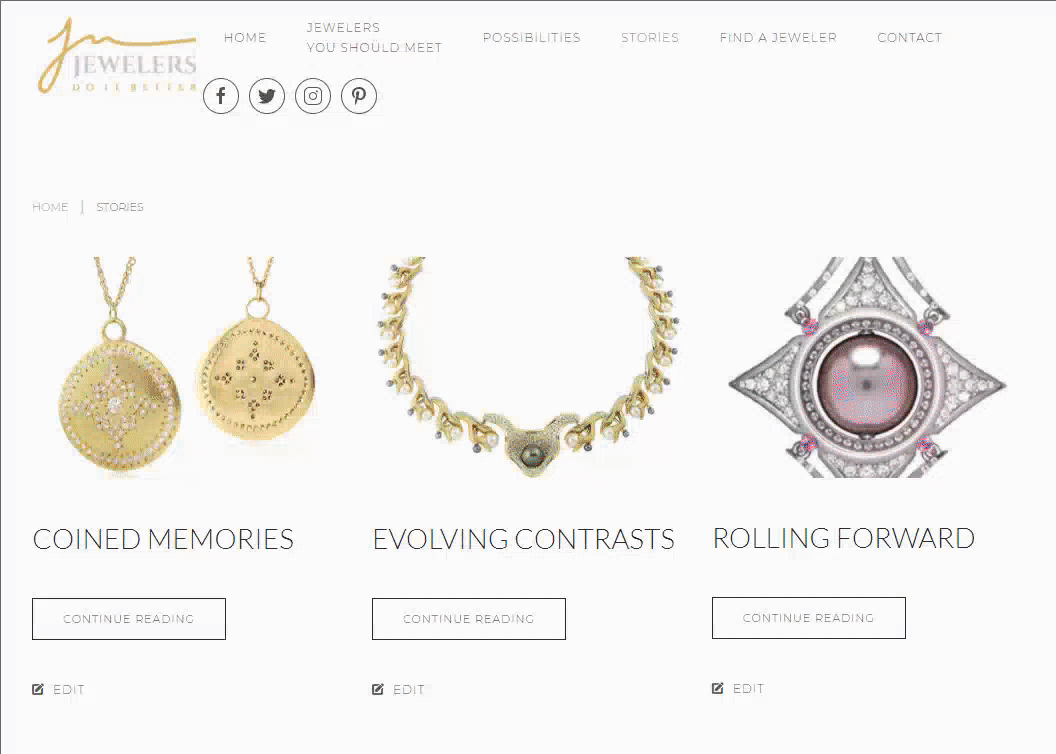Viewport: 1056px width, 754px height.
Task: Open the Instagram social icon
Action: pos(313,96)
